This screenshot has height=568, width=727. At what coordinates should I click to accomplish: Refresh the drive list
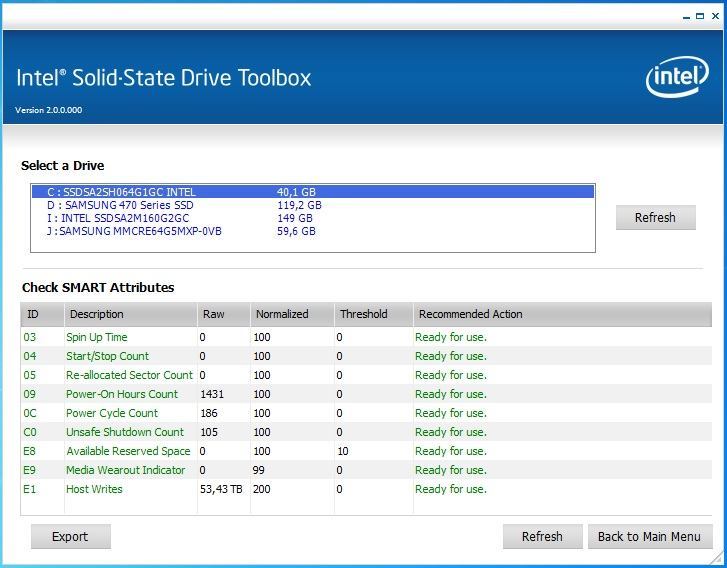tap(656, 217)
